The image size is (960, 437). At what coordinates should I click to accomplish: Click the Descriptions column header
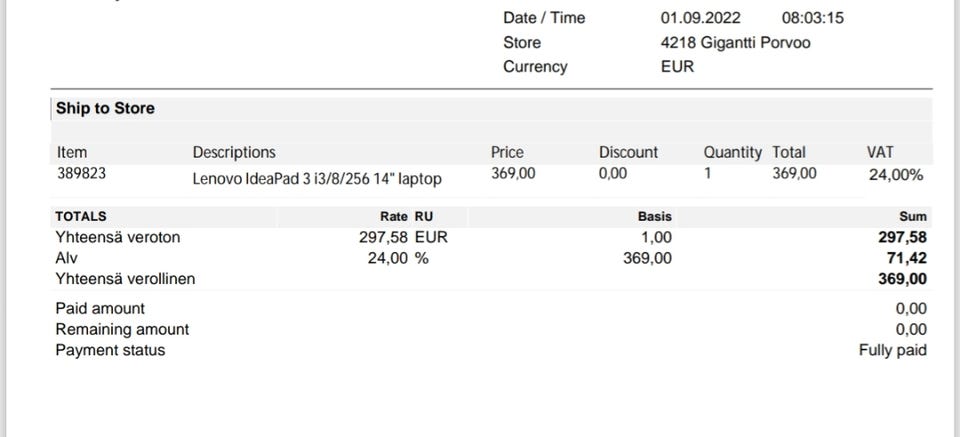pos(234,152)
